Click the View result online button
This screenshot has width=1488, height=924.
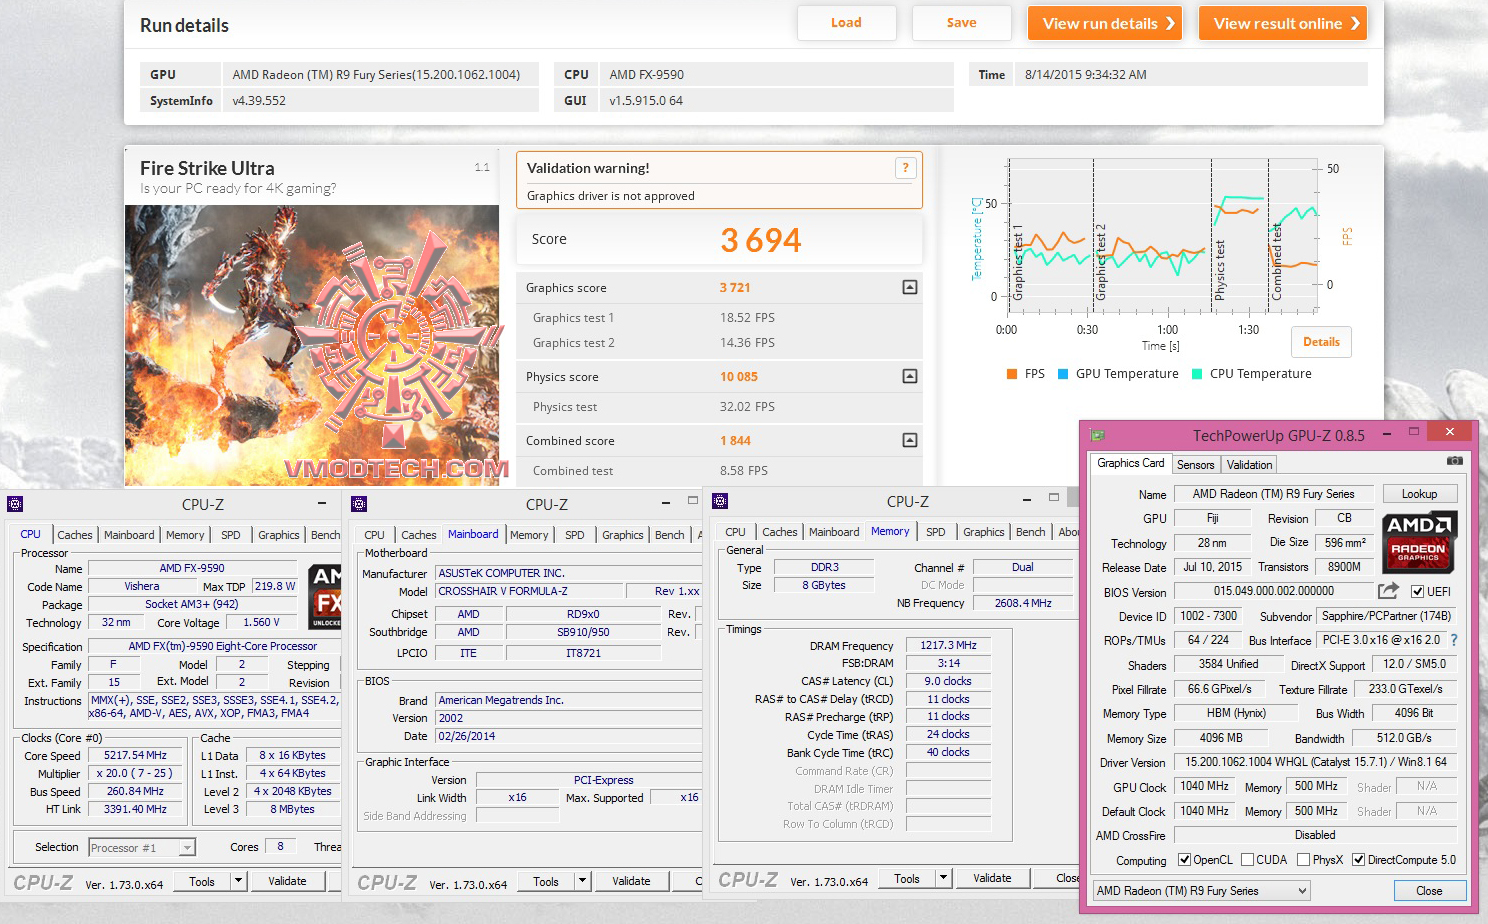pyautogui.click(x=1283, y=23)
